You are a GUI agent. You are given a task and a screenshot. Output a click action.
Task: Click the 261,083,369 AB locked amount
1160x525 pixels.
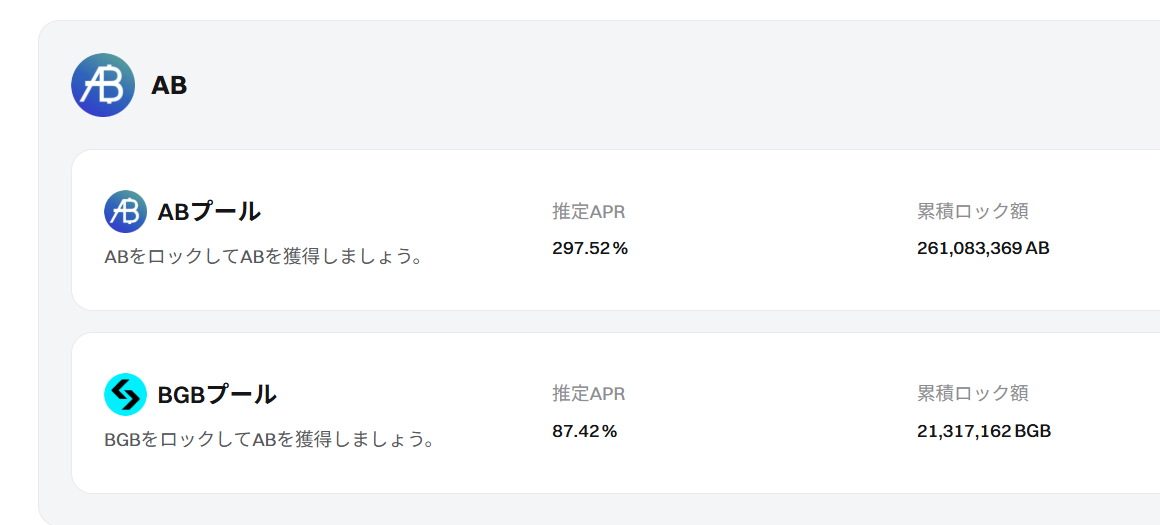(983, 248)
